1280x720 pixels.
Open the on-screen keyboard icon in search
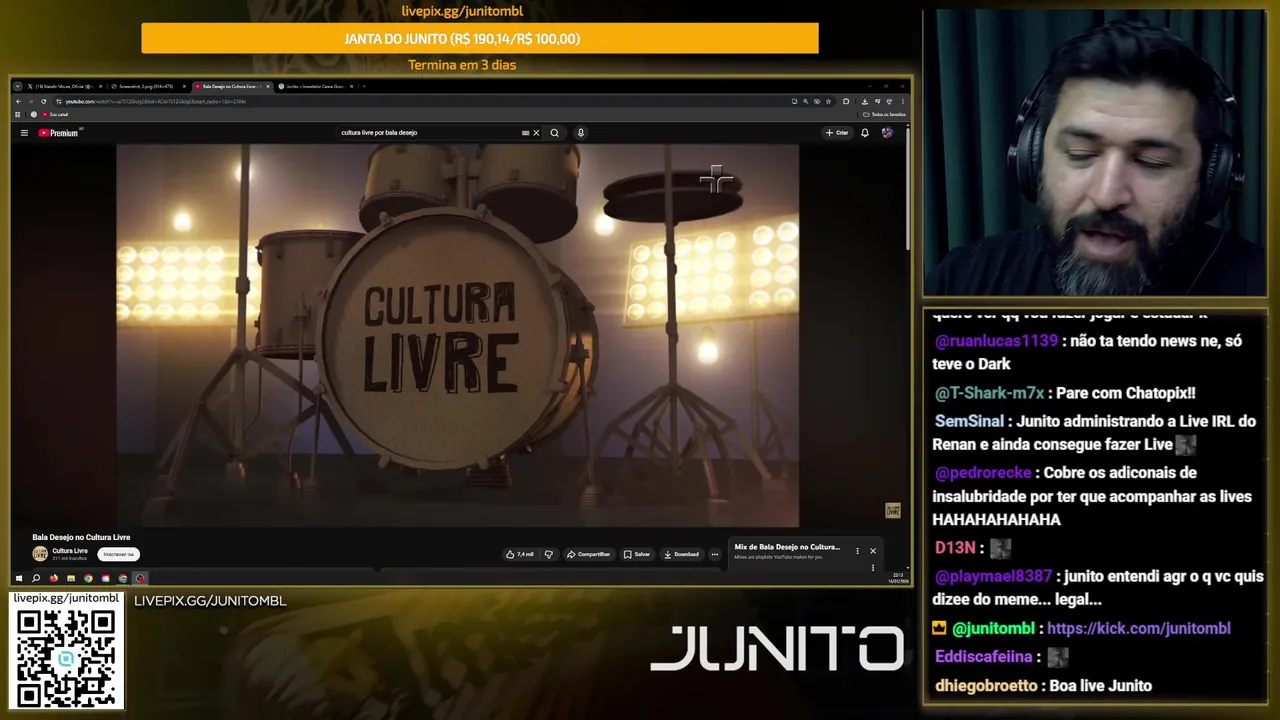pyautogui.click(x=525, y=132)
